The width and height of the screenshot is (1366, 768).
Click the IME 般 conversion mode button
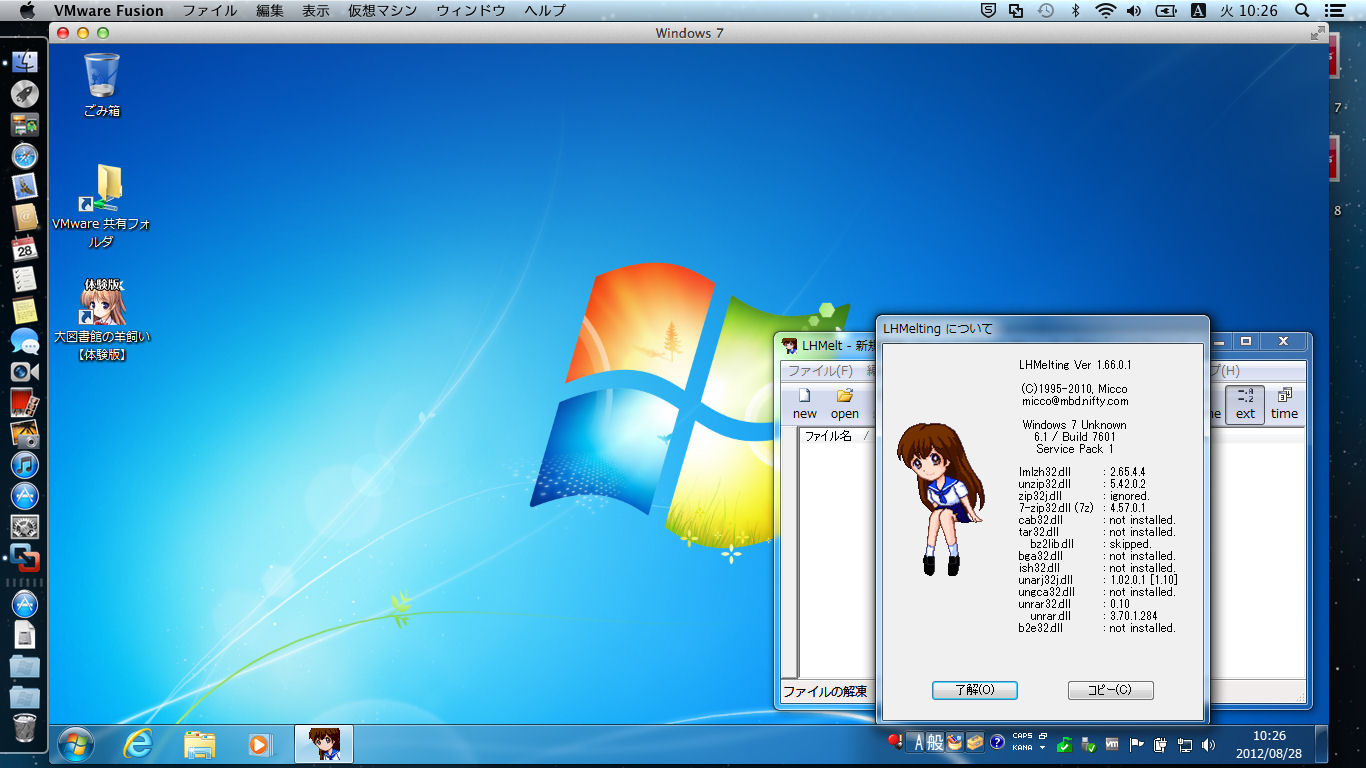(934, 742)
